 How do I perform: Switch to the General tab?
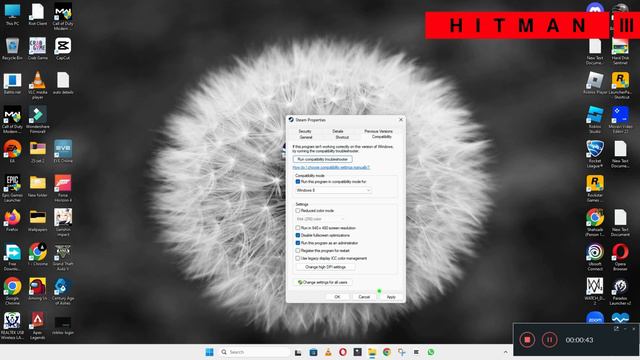(x=306, y=137)
